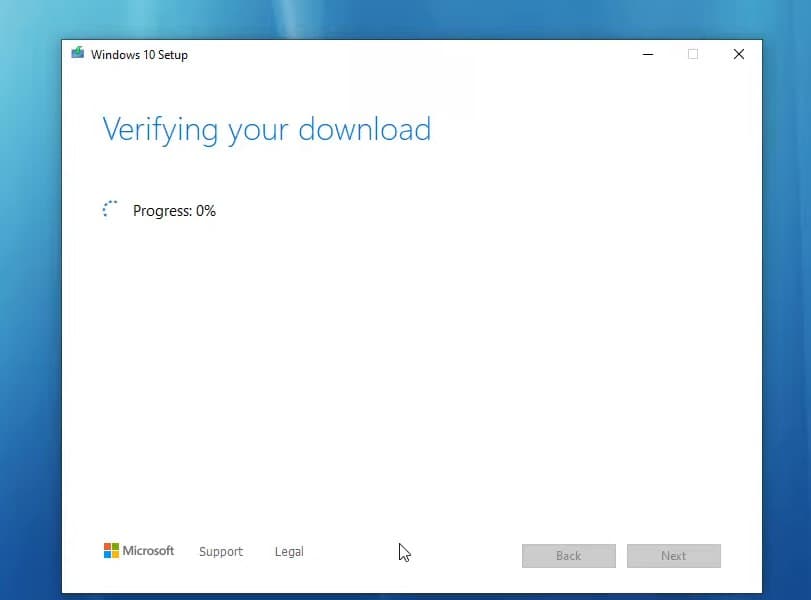
Task: Close the Windows 10 Setup window
Action: tap(739, 54)
